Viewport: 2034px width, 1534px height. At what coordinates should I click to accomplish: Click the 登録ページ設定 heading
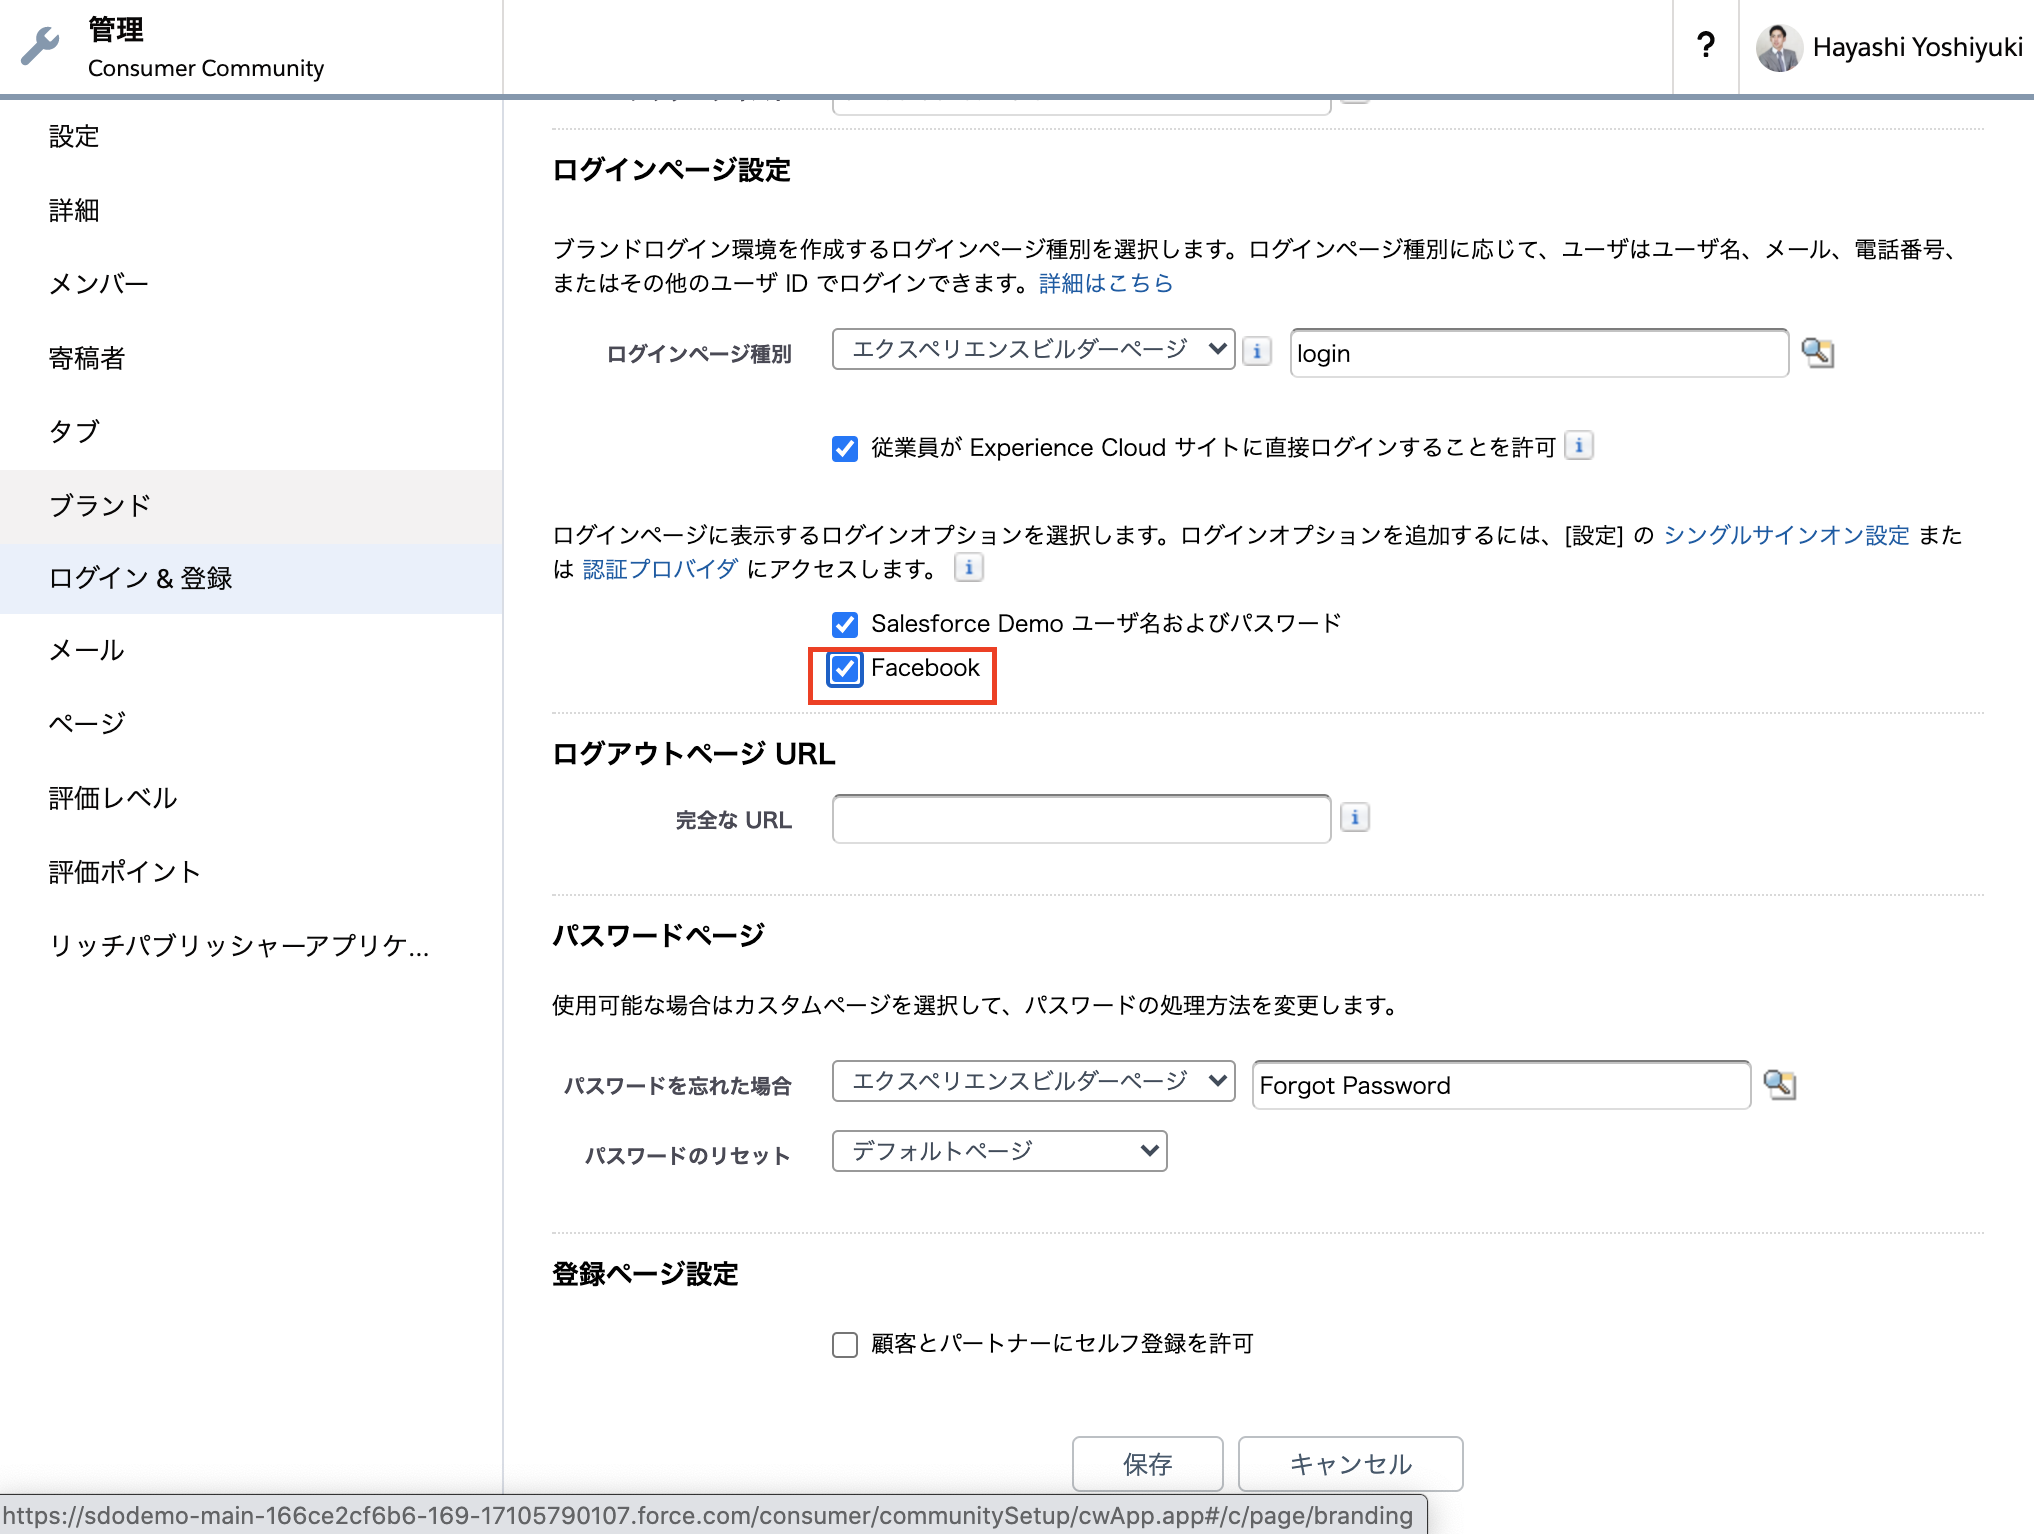(x=645, y=1274)
